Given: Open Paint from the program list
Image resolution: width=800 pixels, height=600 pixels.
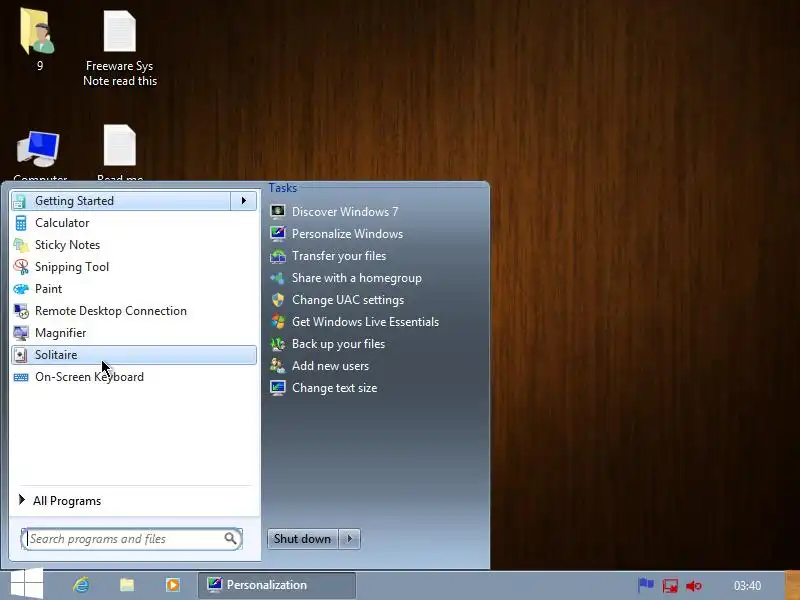Looking at the screenshot, I should (48, 289).
